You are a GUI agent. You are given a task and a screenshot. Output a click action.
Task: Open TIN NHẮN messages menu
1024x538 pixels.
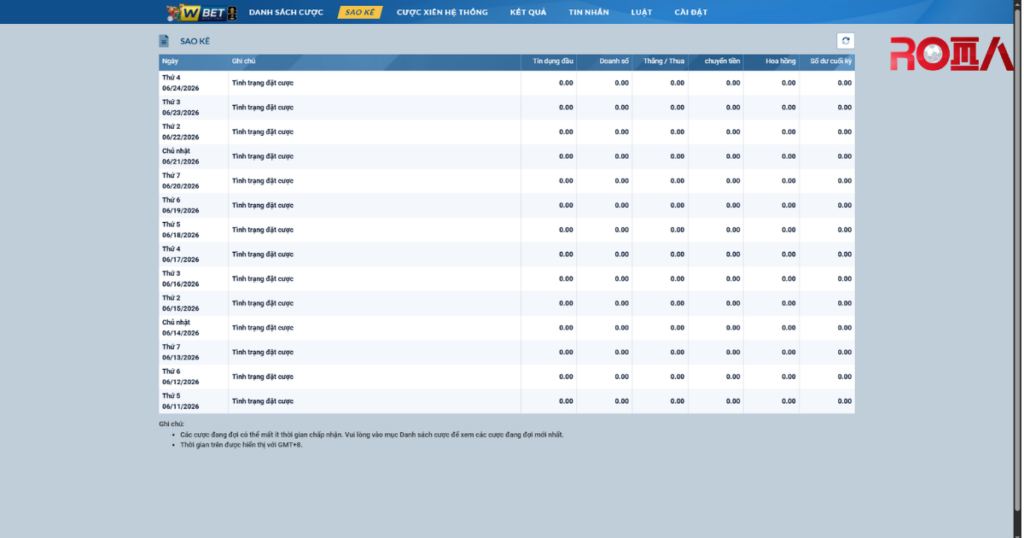[588, 12]
